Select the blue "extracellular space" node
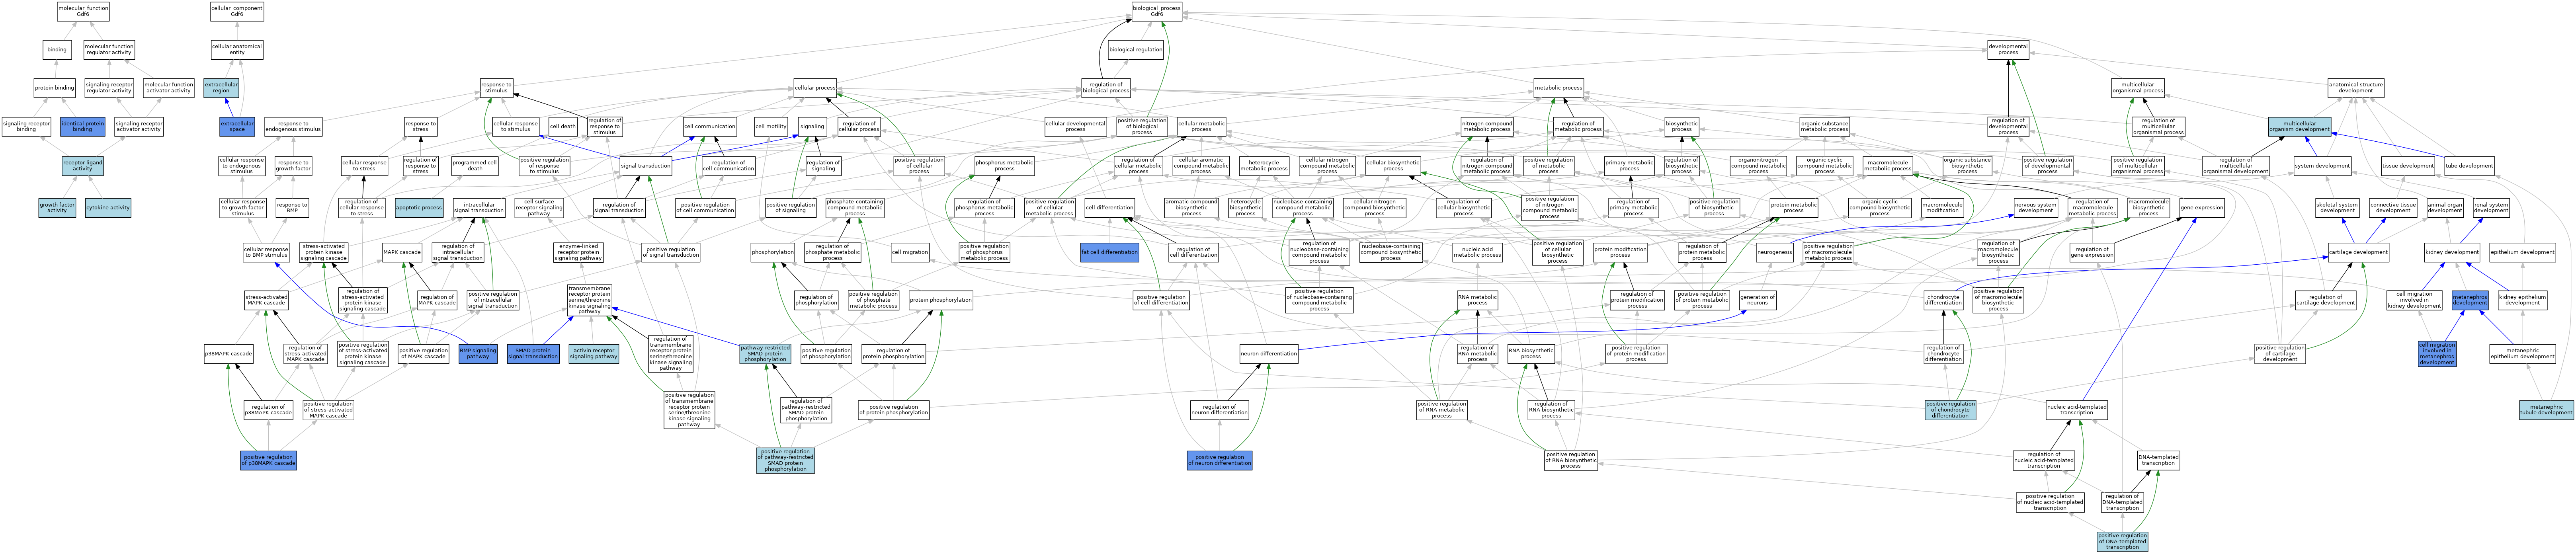 [x=237, y=126]
